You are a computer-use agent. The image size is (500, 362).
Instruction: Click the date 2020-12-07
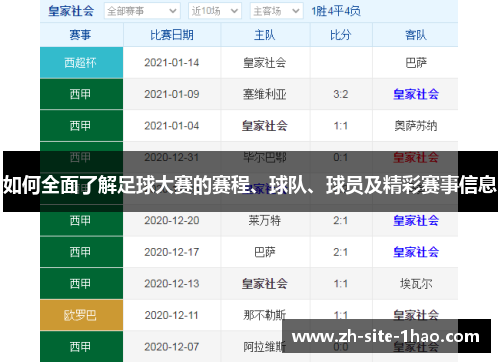click(x=172, y=347)
